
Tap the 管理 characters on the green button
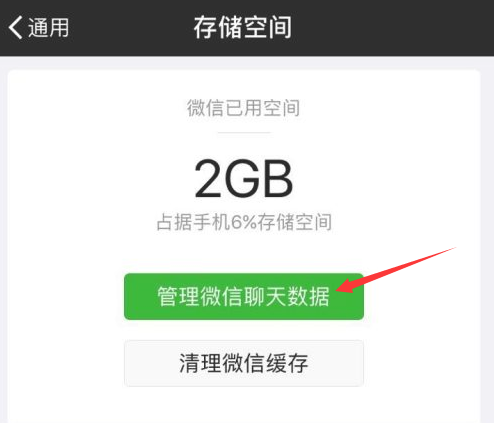coord(179,296)
